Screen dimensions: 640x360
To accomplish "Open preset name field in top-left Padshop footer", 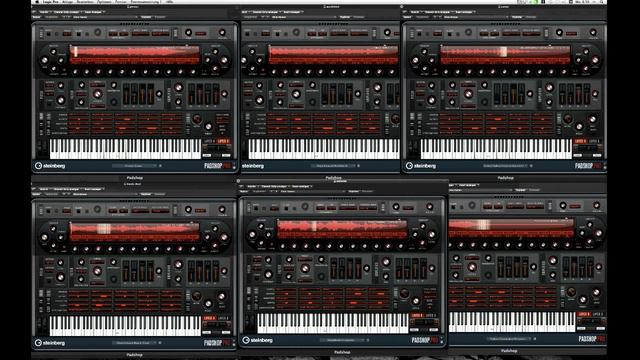I will (134, 166).
